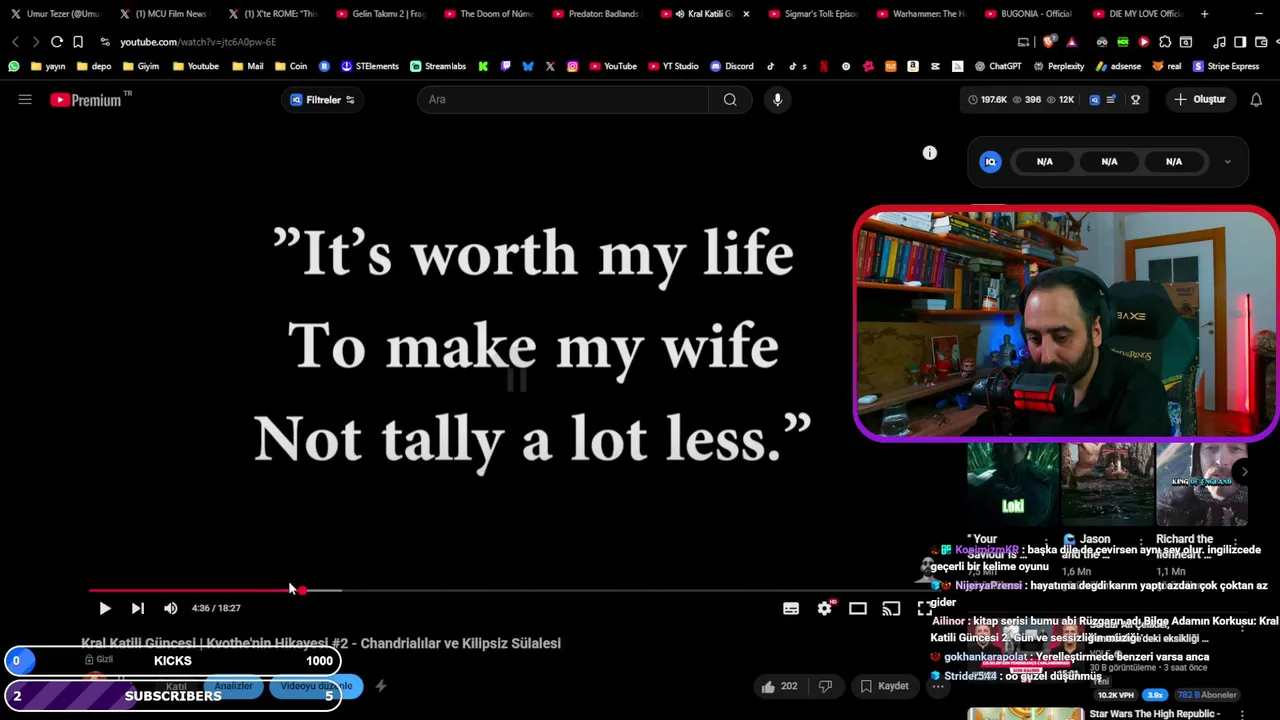Screen dimensions: 1280x720
Task: Open the Coin bookmark folder
Action: click(290, 66)
